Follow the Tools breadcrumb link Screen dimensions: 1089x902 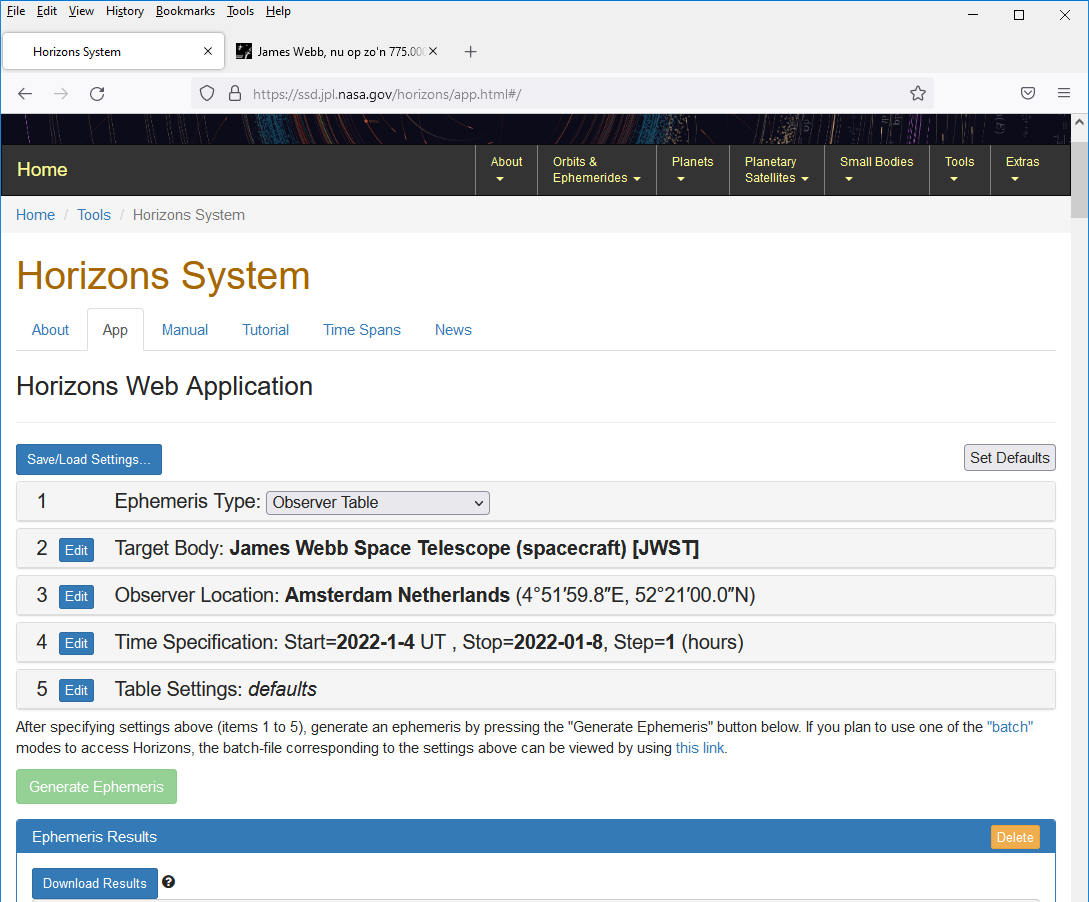click(94, 215)
